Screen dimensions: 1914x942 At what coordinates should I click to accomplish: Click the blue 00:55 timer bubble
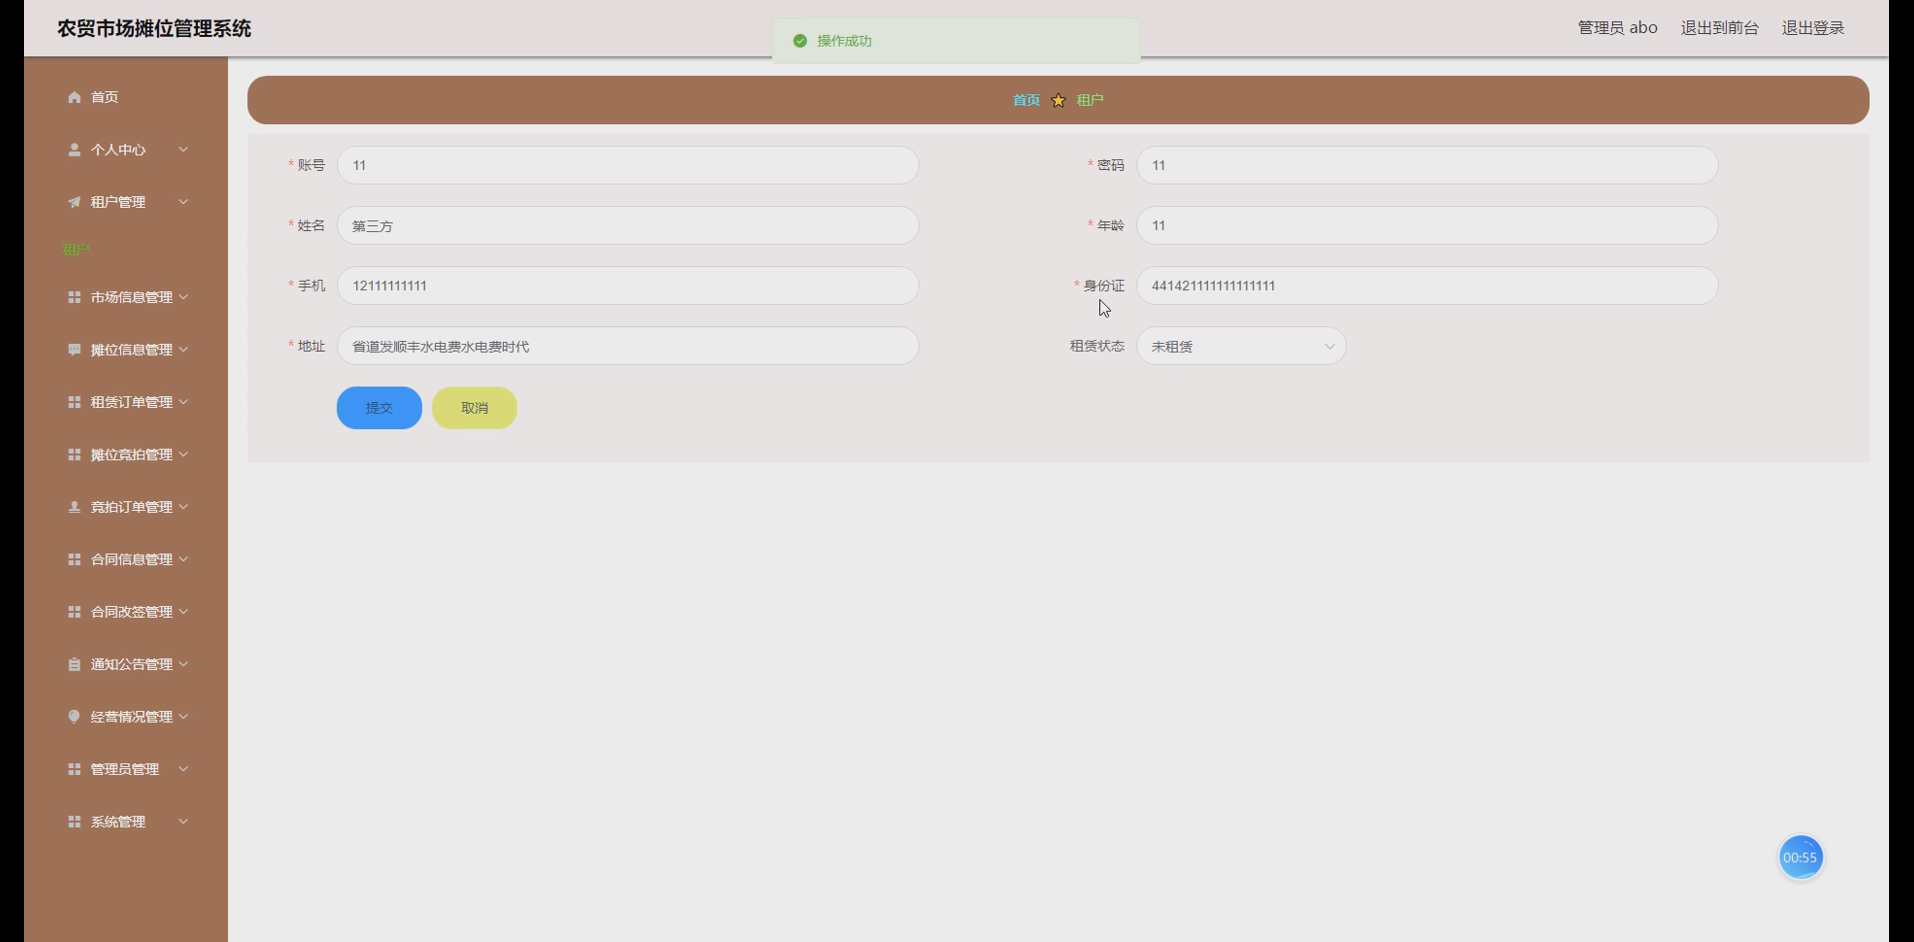(1800, 857)
